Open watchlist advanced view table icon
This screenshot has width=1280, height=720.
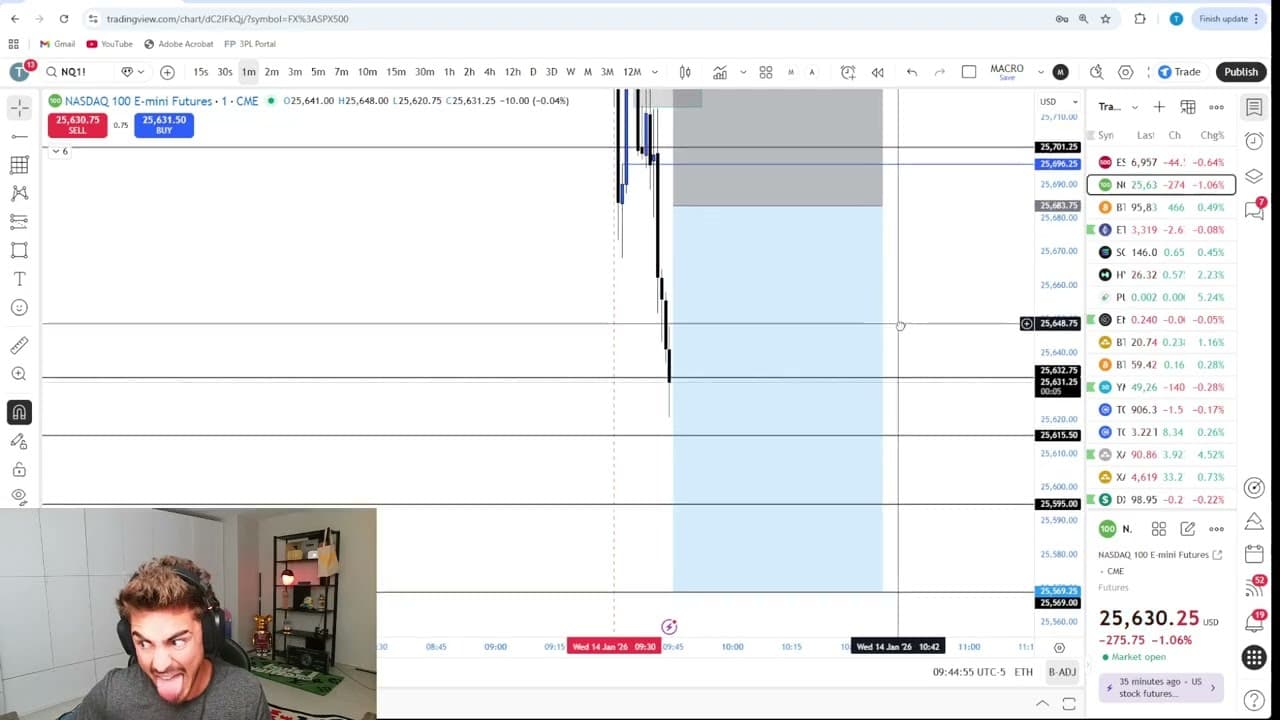tap(1188, 107)
